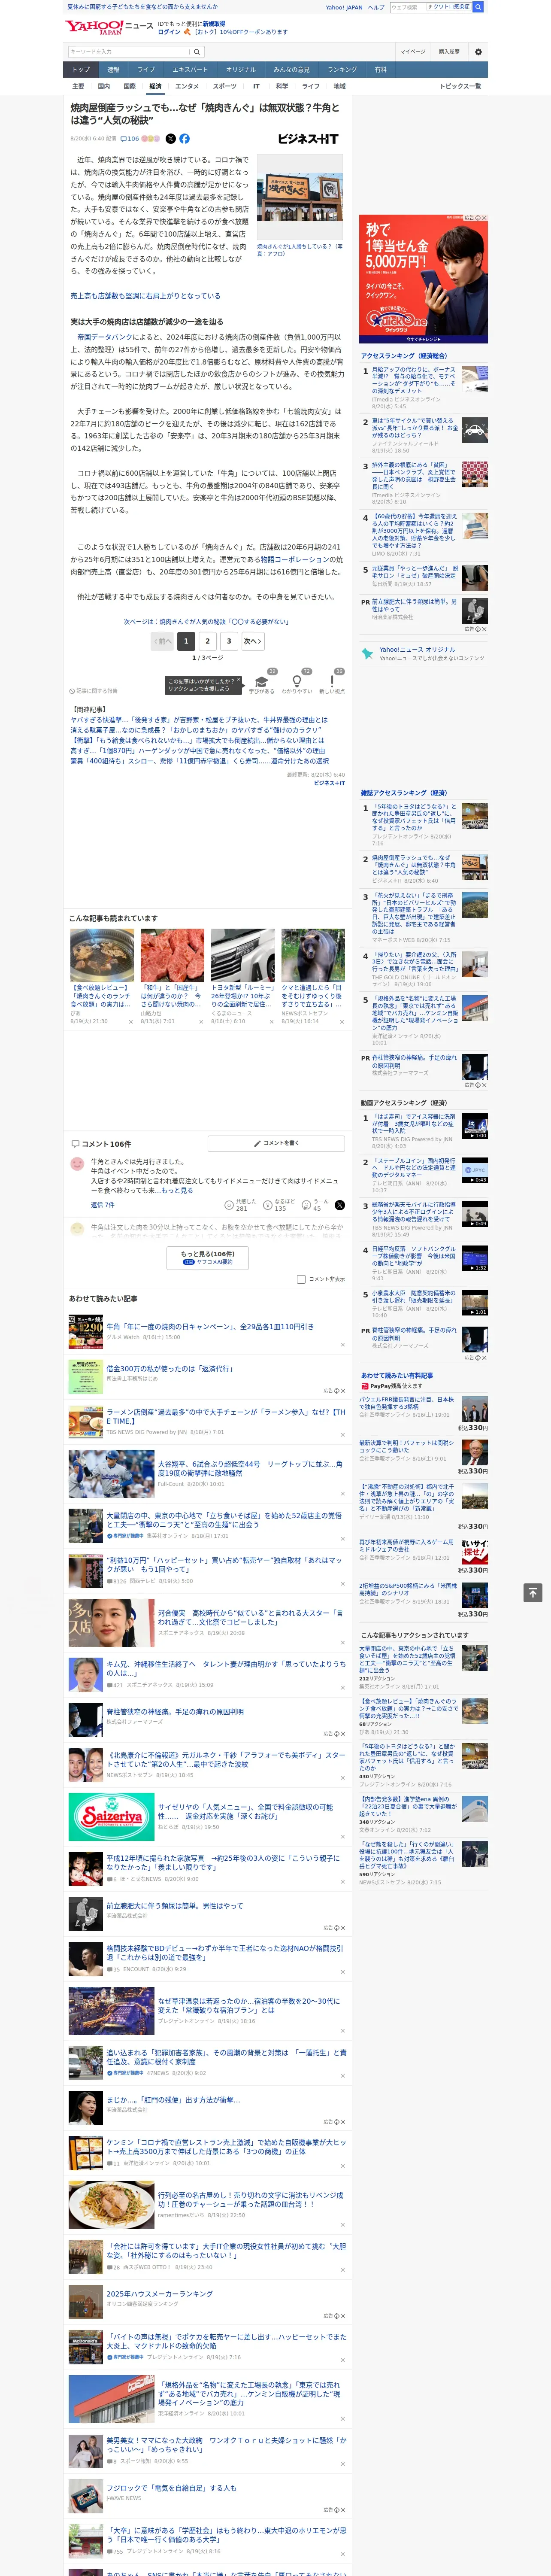Open the 経済 category tab
Viewport: 551px width, 2576px height.
155,86
